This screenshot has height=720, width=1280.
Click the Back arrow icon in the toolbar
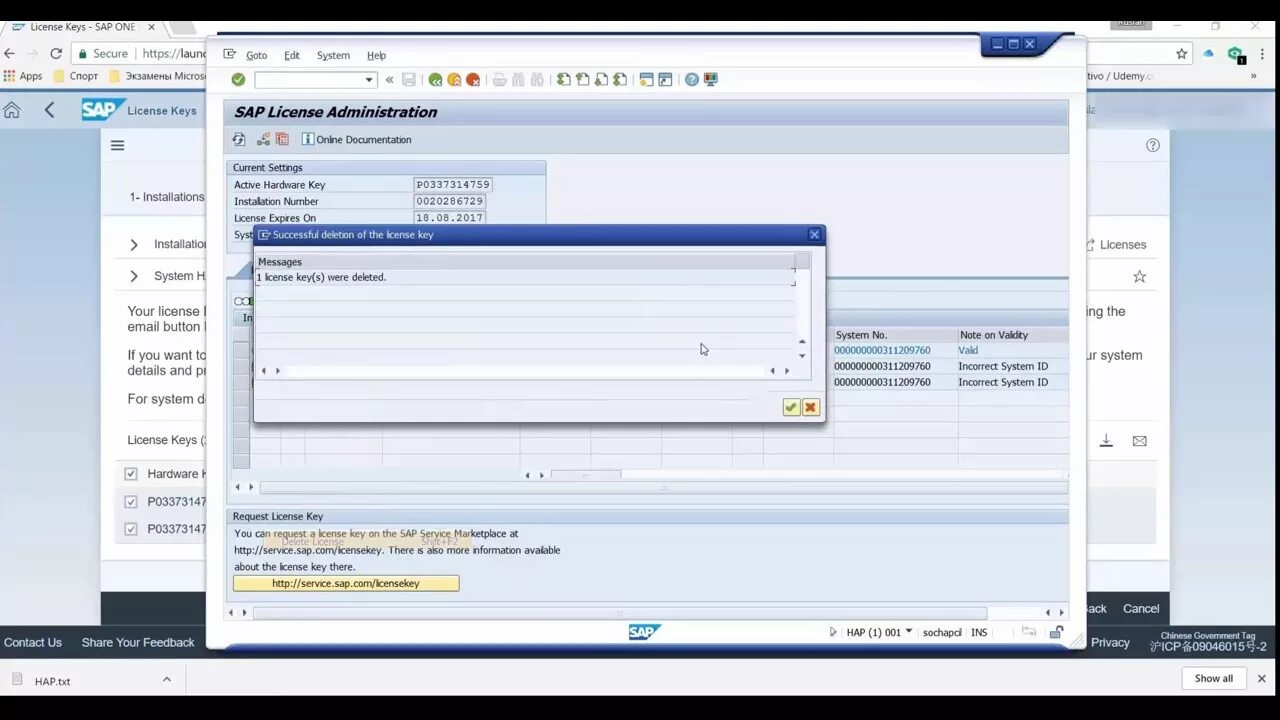pos(434,79)
